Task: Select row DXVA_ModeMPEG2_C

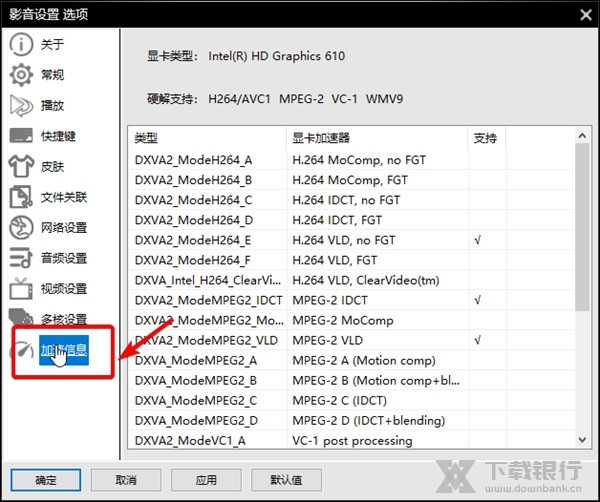Action: 351,400
